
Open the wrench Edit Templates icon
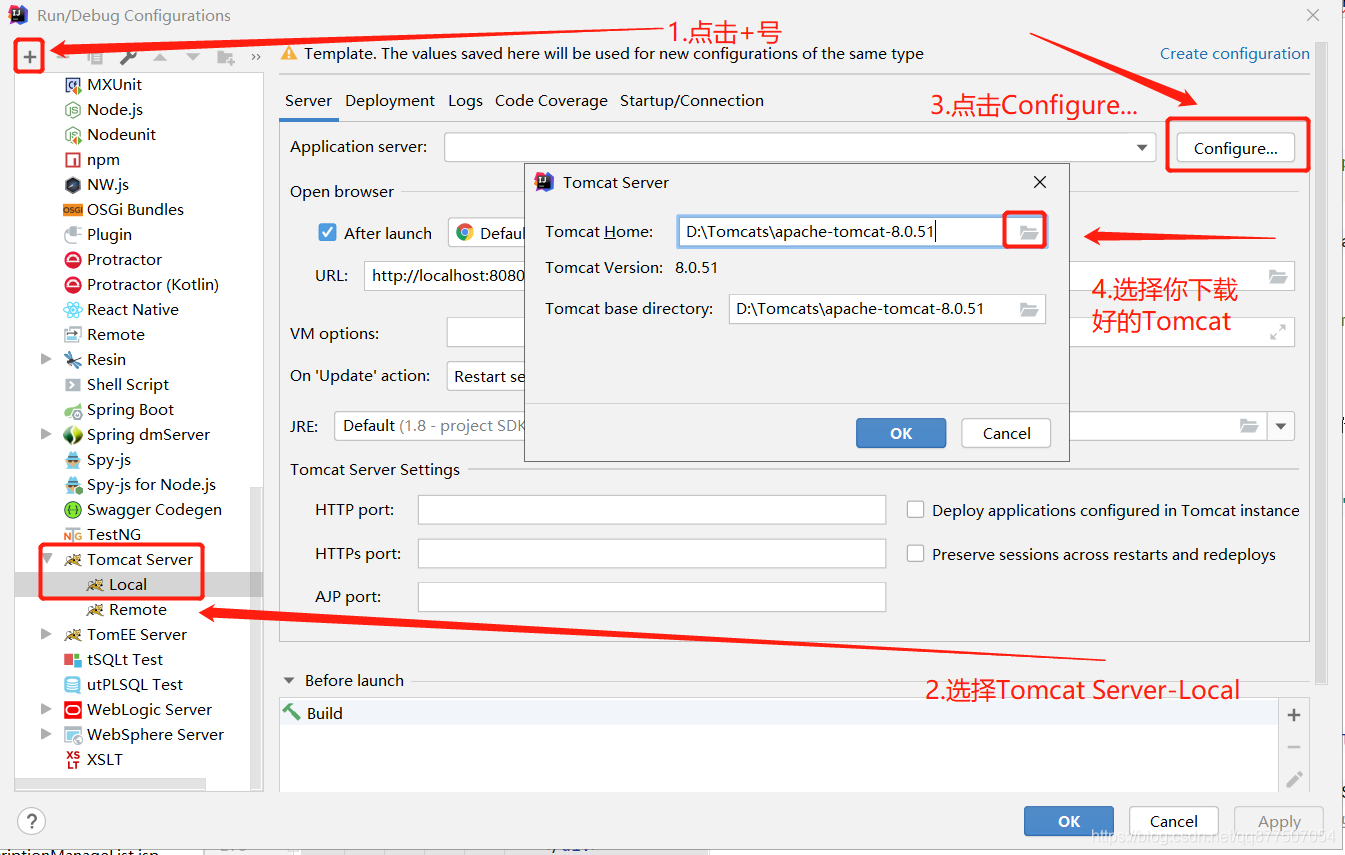pos(128,57)
